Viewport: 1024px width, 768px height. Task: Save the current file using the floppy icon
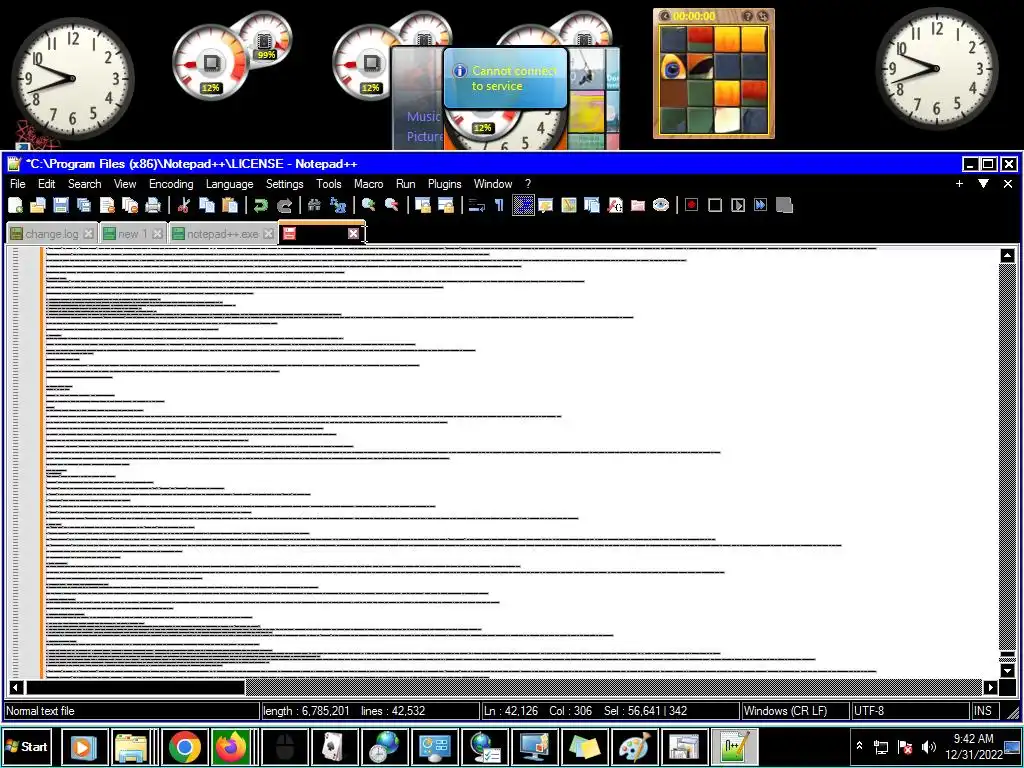61,206
